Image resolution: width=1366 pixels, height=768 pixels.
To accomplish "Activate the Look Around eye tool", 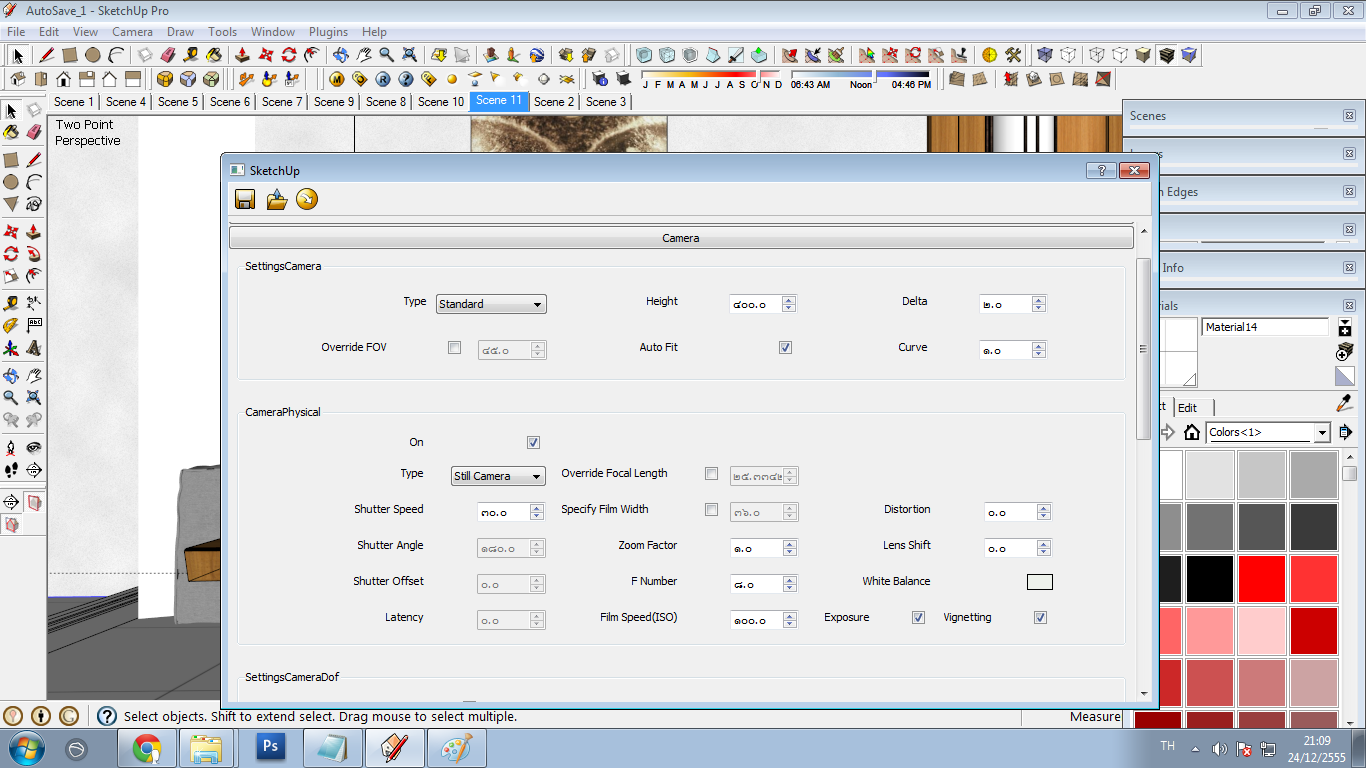I will [34, 447].
